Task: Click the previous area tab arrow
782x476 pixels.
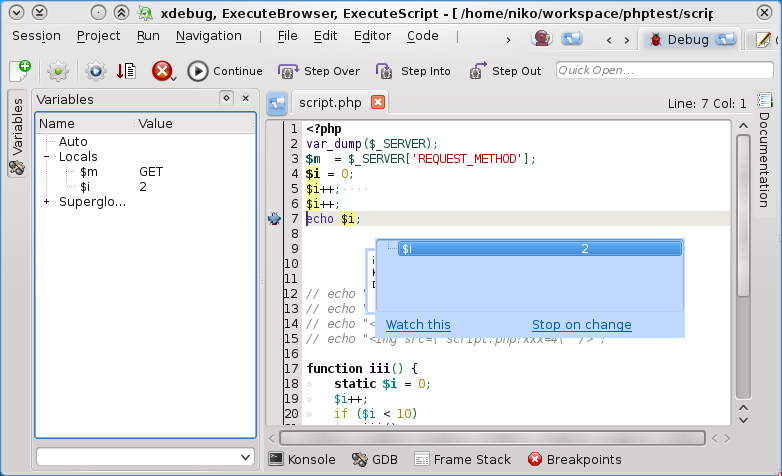Action: 608,40
